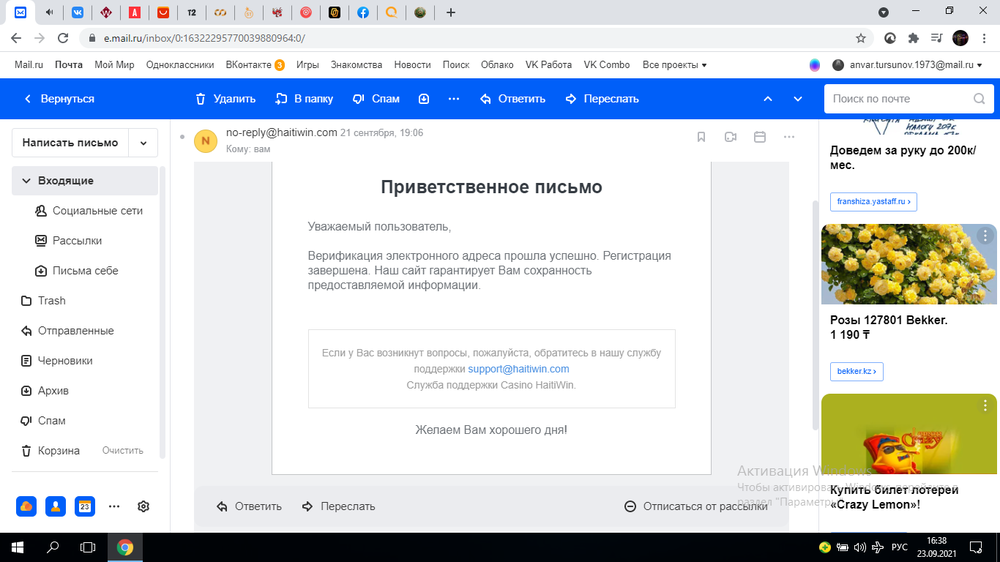Go to the previous email with the up arrow
The height and width of the screenshot is (562, 1000).
click(x=768, y=99)
